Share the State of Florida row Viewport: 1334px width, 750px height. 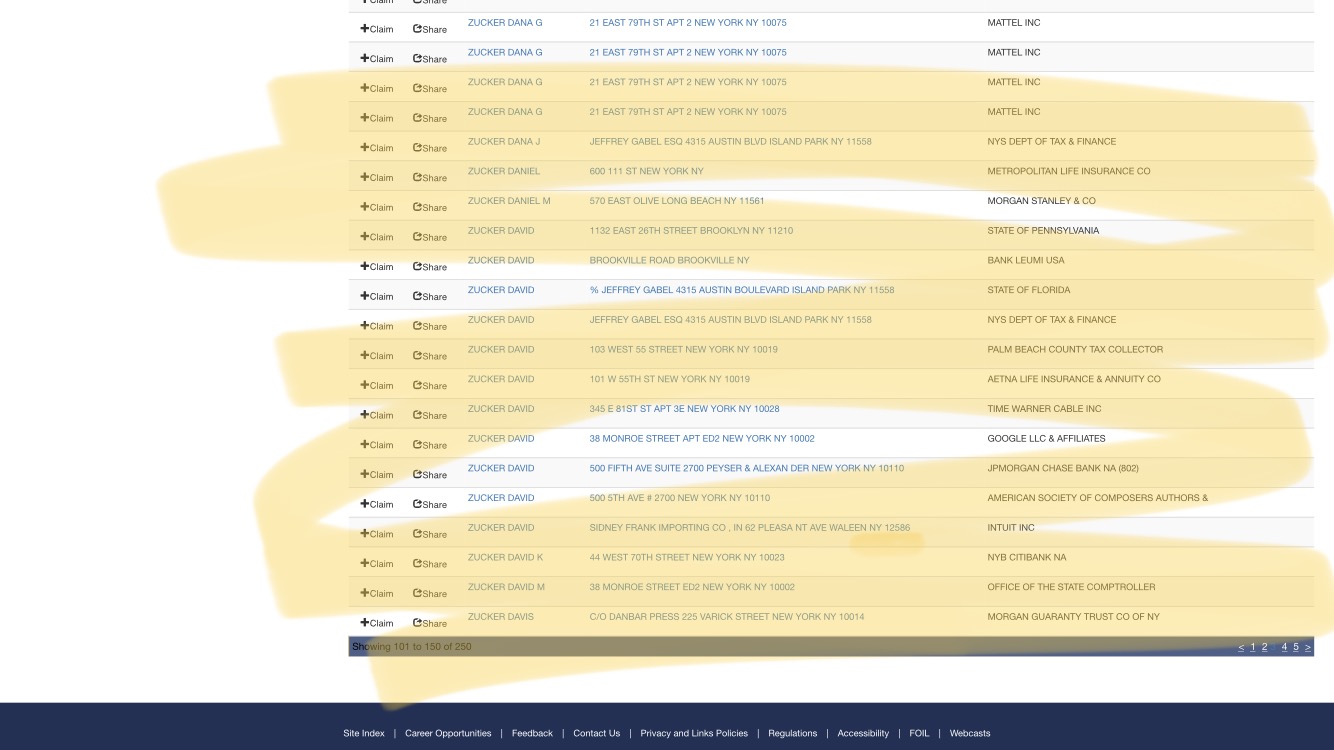coord(430,296)
